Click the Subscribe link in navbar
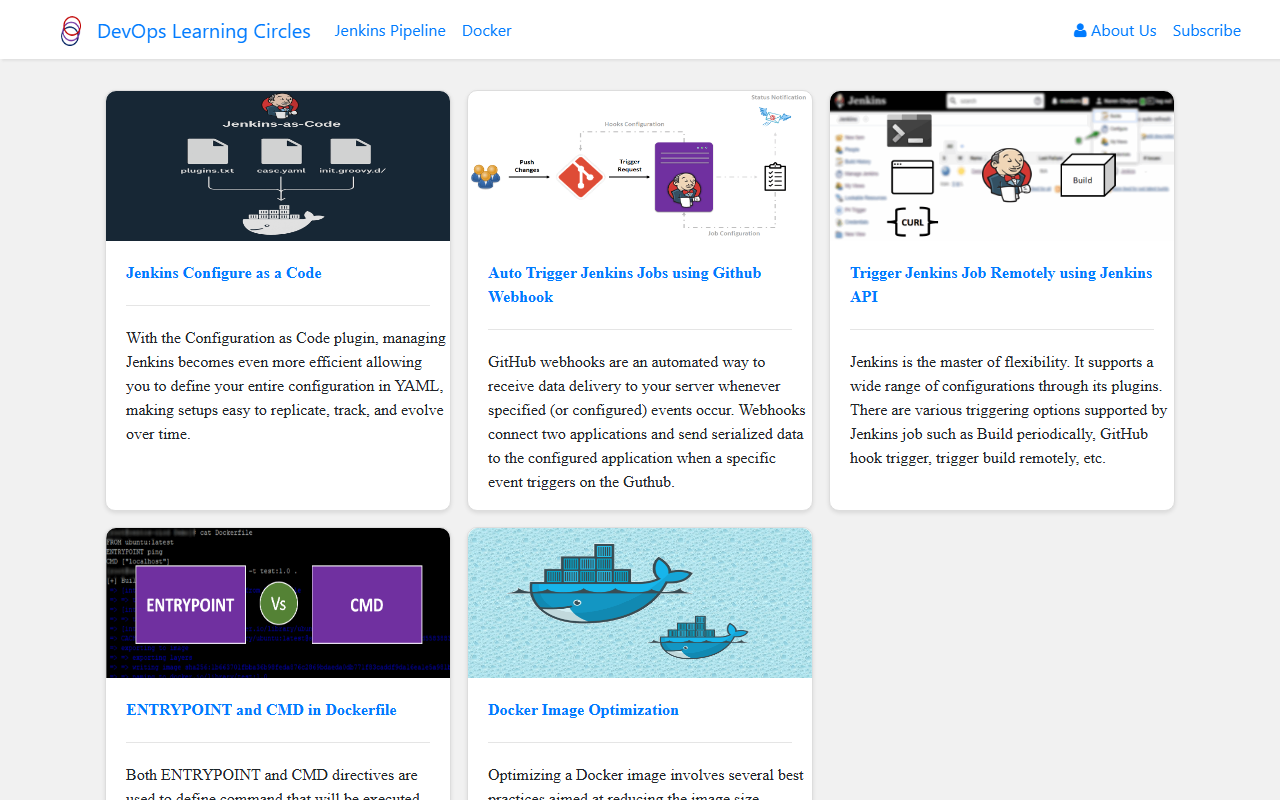The width and height of the screenshot is (1280, 800). (1207, 31)
